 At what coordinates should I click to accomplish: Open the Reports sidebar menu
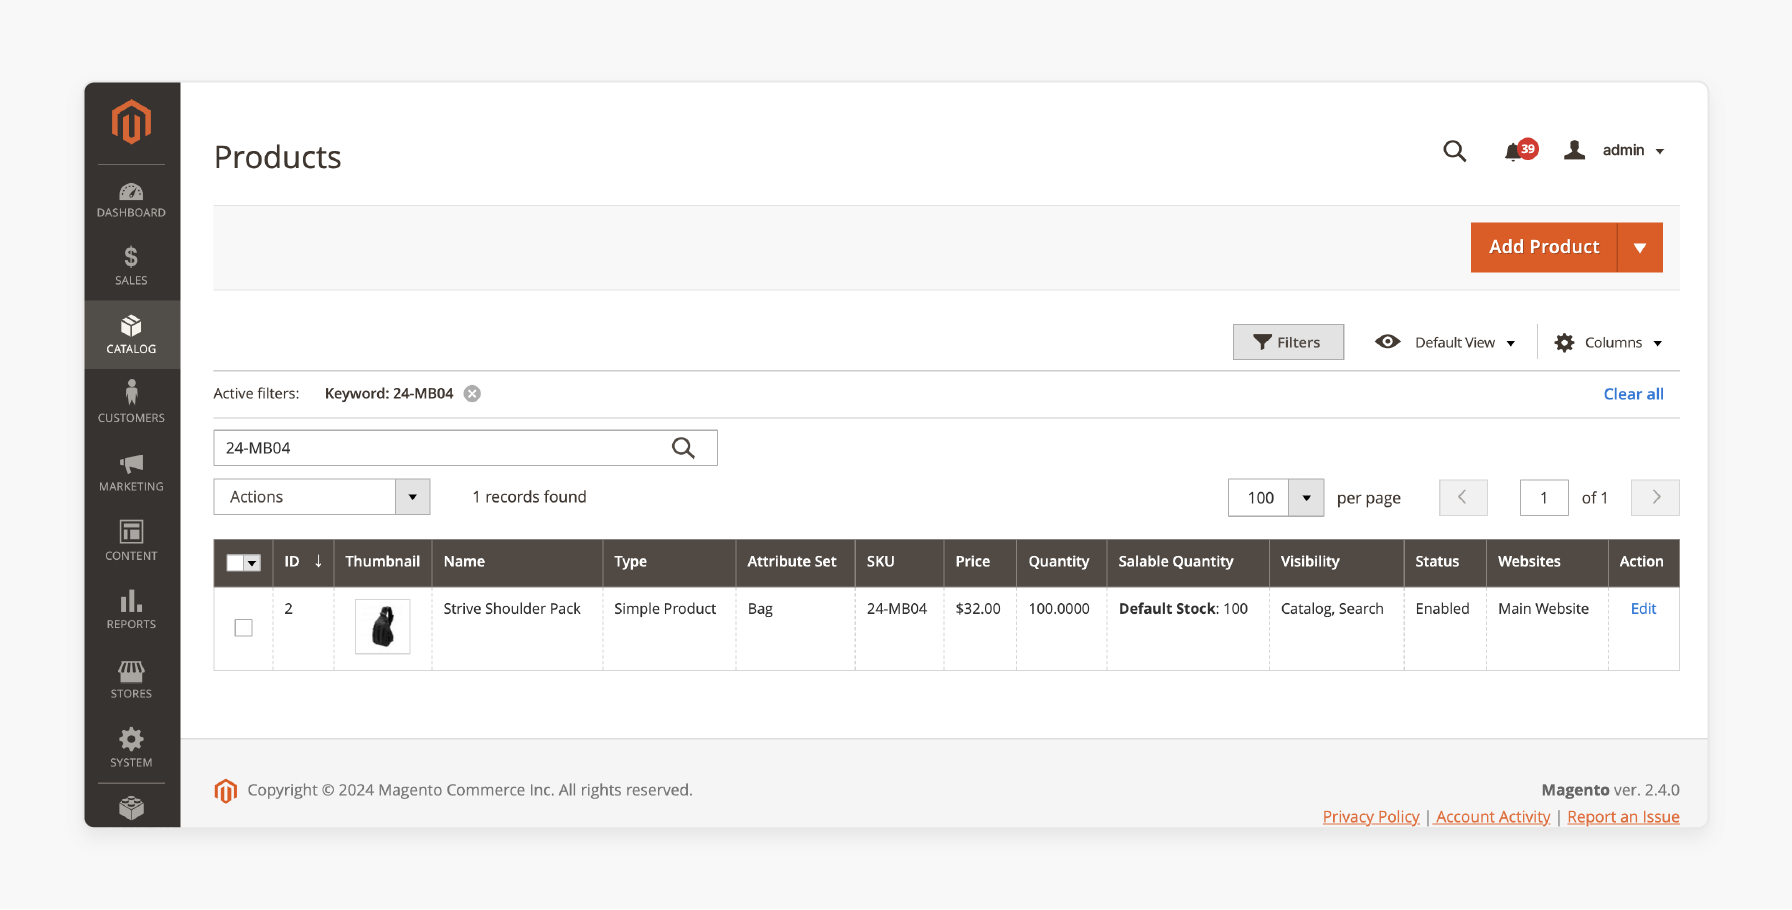point(131,609)
